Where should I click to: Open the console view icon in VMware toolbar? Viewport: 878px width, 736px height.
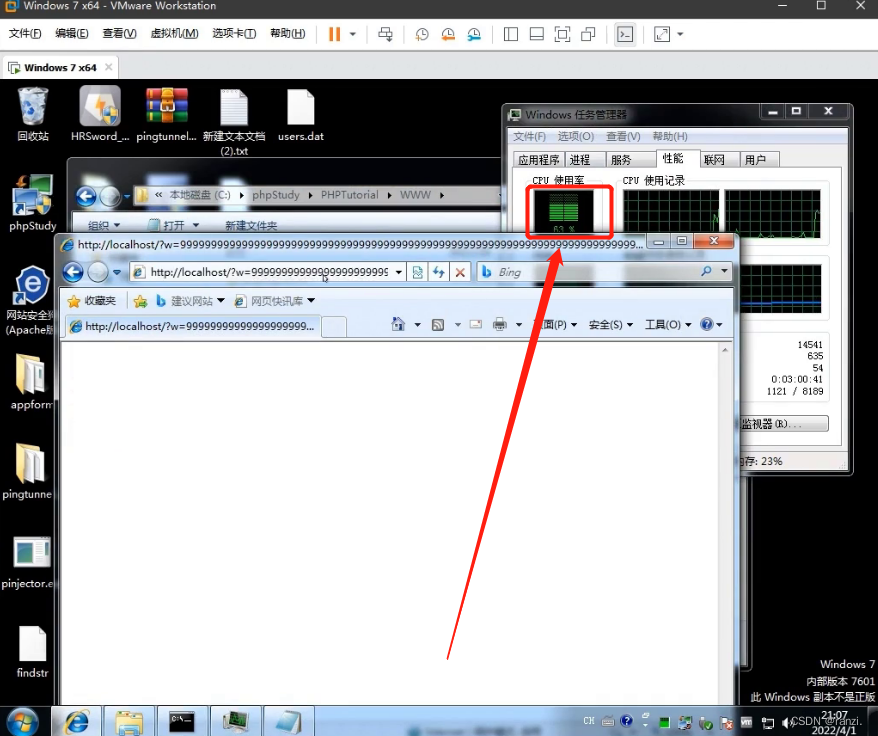[625, 34]
